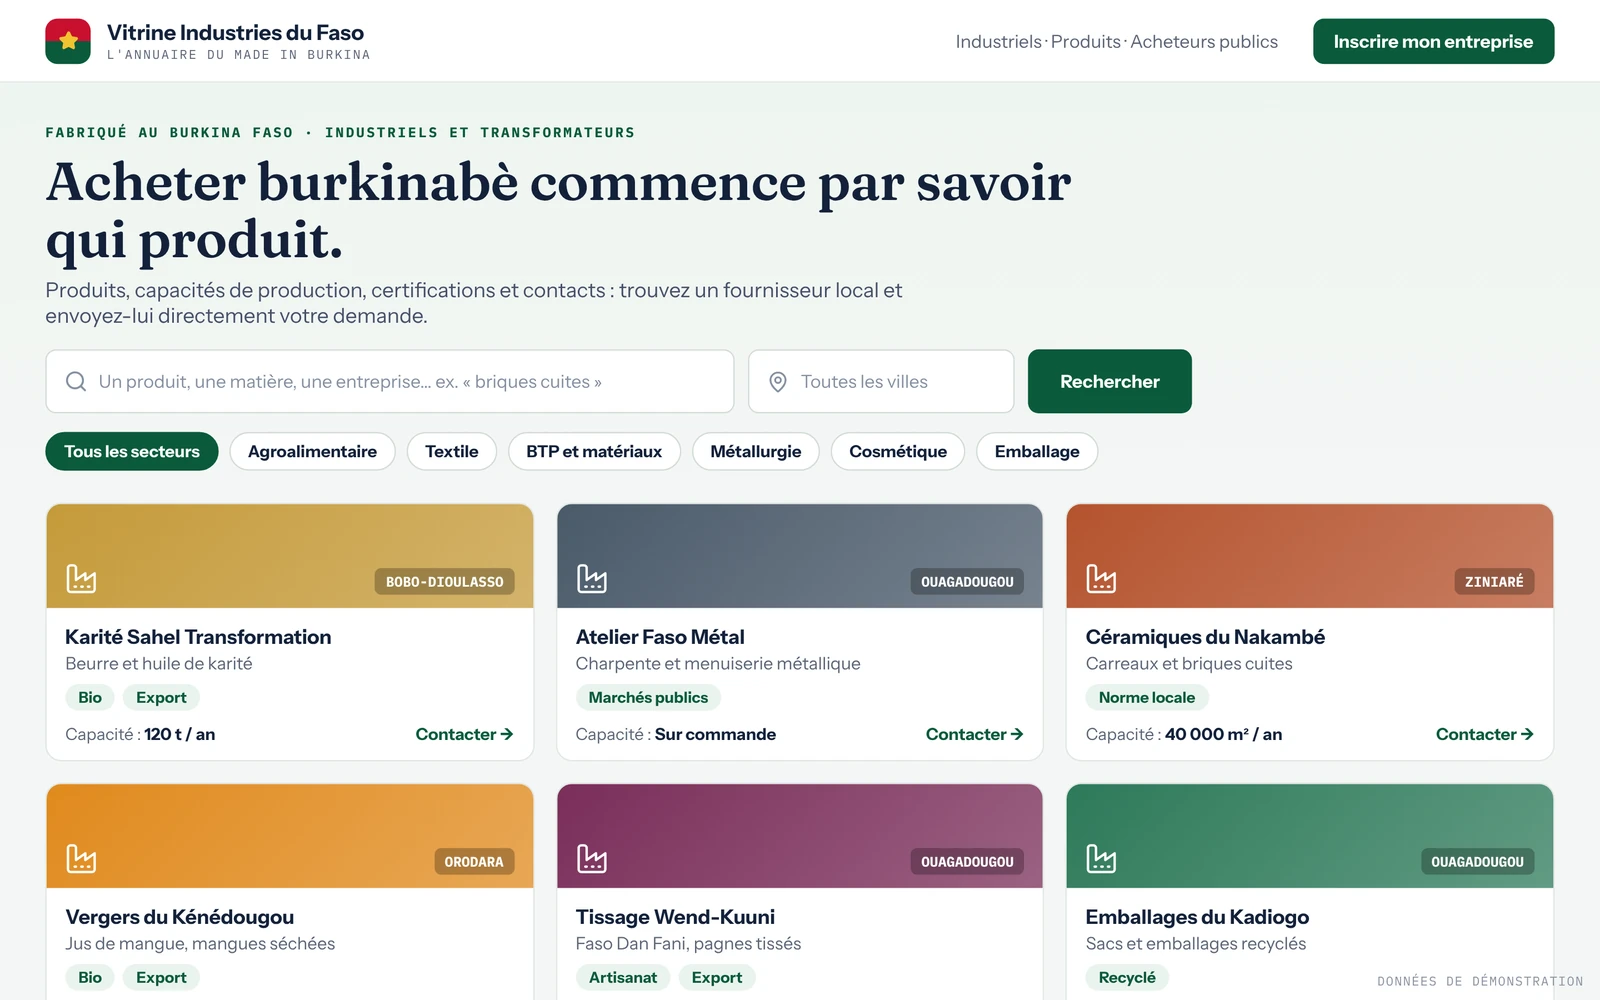The image size is (1600, 1000).
Task: Click Export tag on Tissage Wend-Kuuni card
Action: click(x=717, y=977)
